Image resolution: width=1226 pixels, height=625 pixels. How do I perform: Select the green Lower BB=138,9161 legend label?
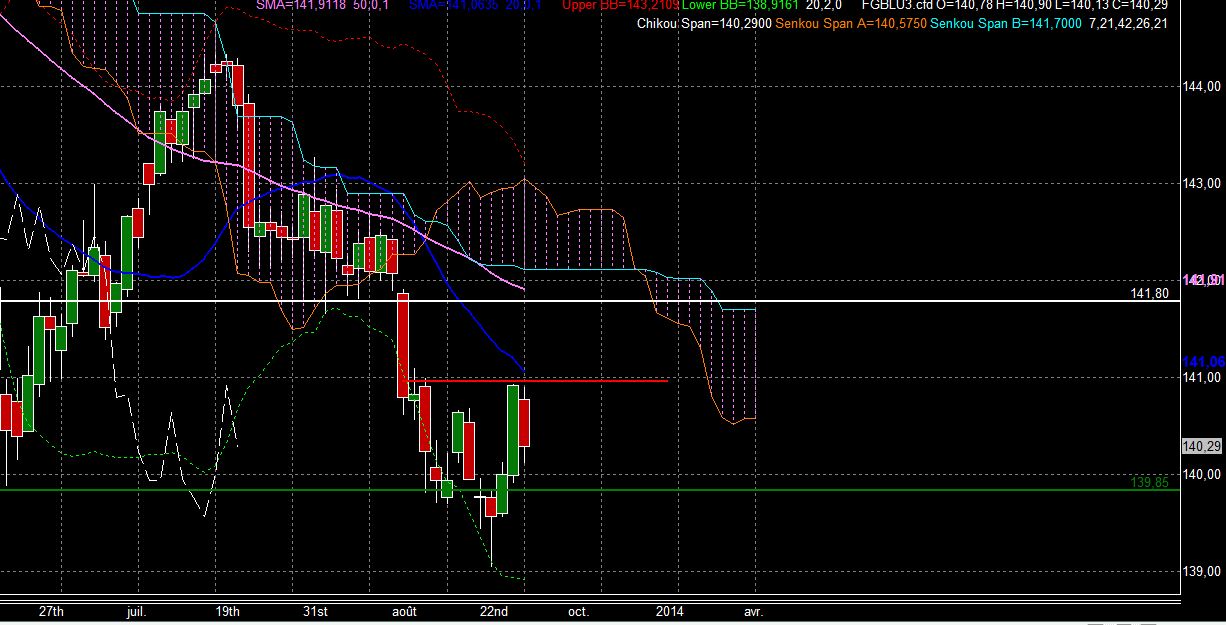coord(741,5)
